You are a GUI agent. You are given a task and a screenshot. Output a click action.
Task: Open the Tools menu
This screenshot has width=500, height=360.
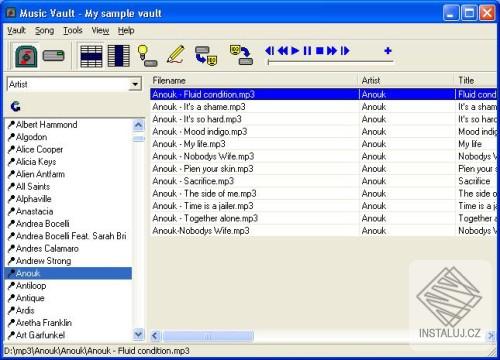coord(73,30)
